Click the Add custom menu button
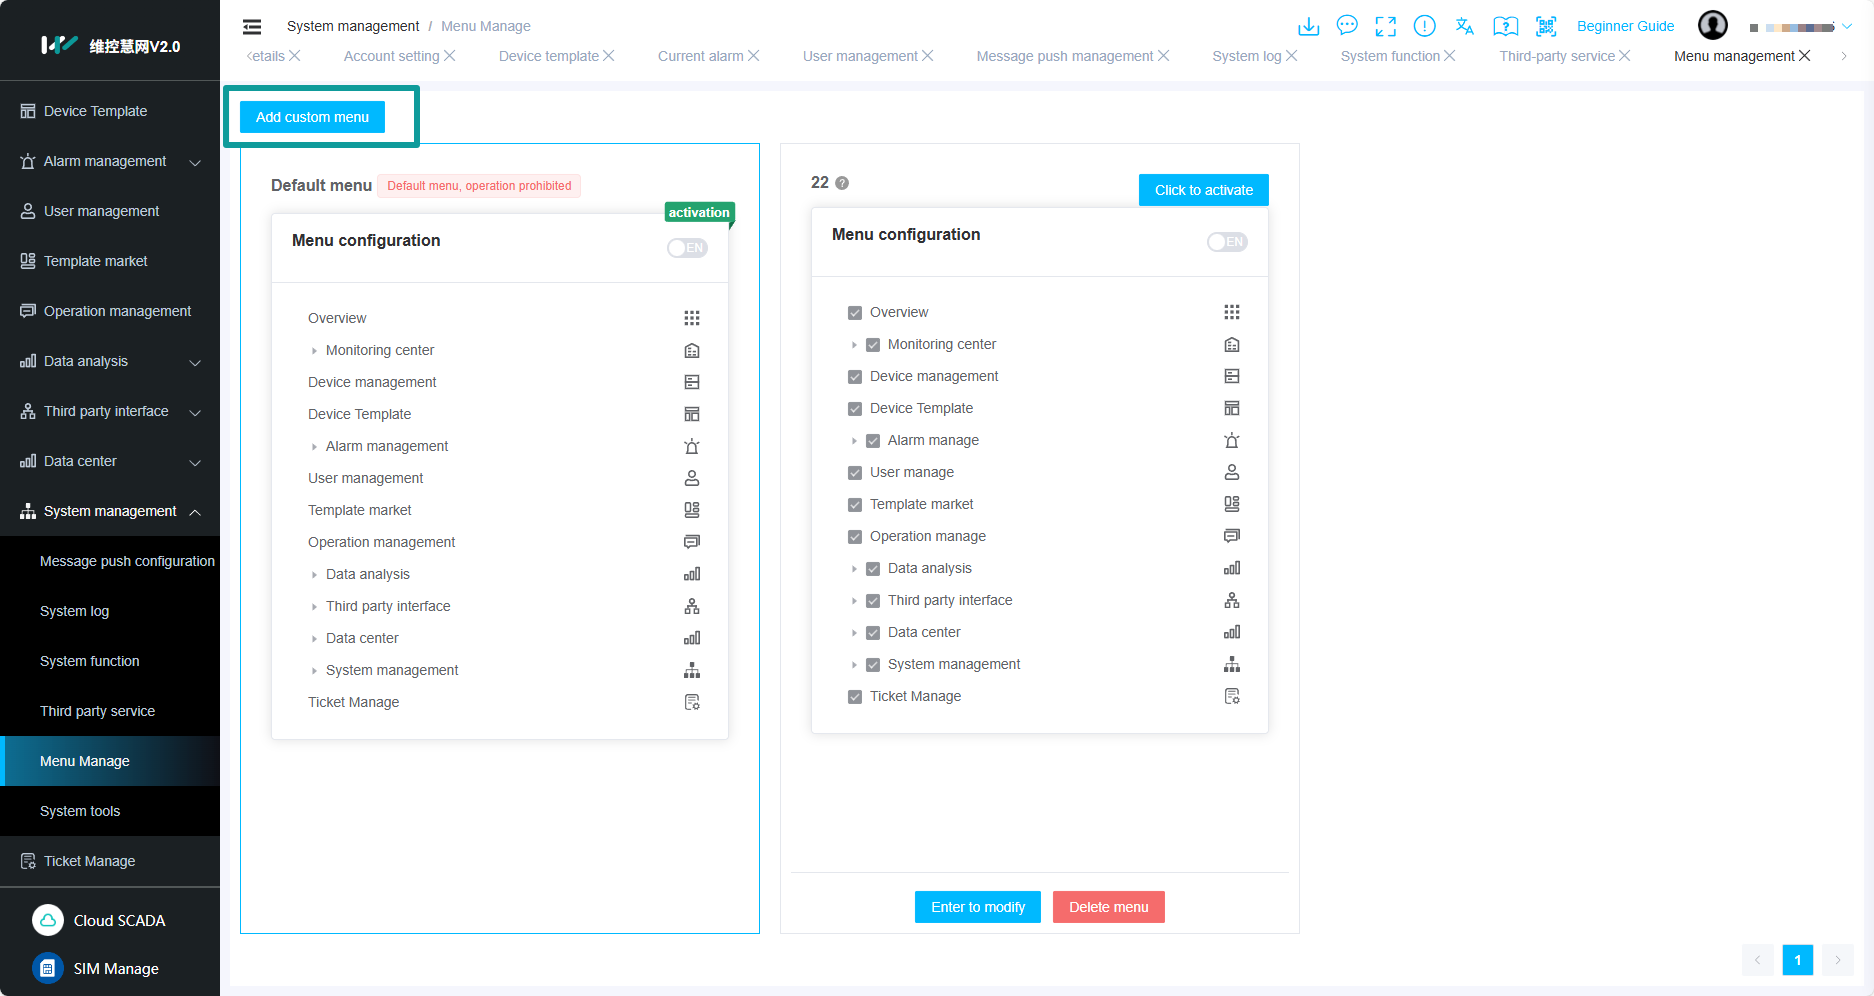This screenshot has height=996, width=1874. (312, 117)
